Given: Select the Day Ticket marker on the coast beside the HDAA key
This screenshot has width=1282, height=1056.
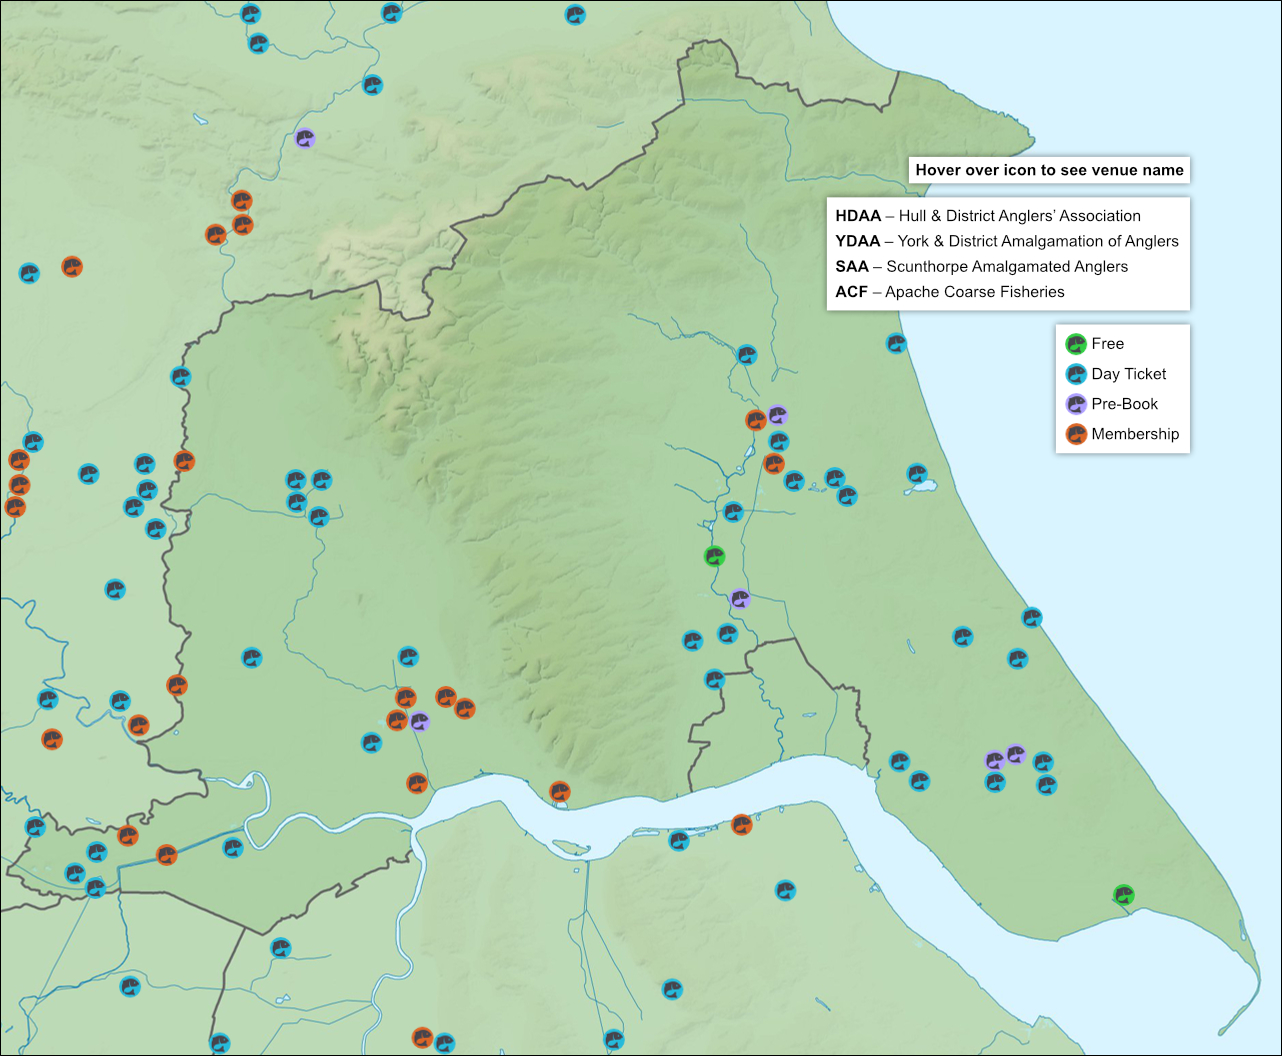Looking at the screenshot, I should (x=896, y=343).
